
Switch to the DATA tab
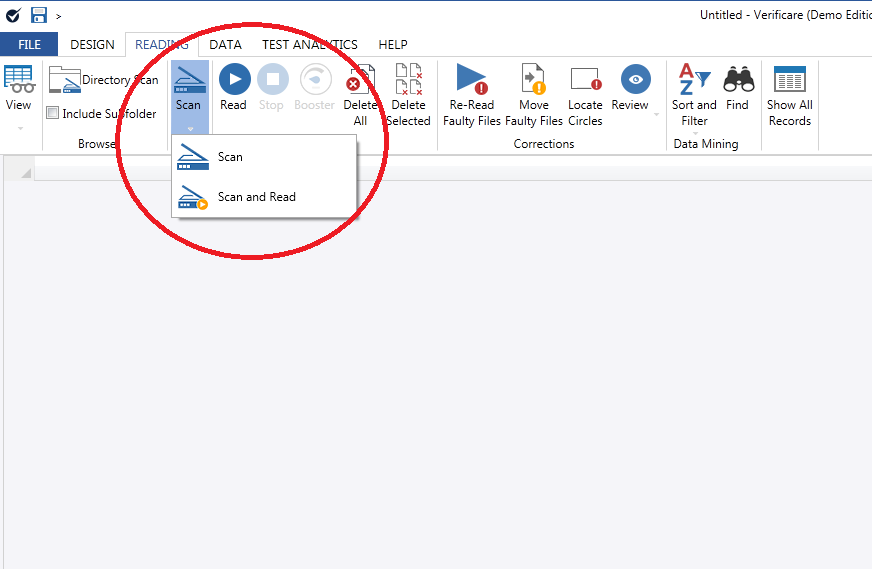click(x=225, y=44)
